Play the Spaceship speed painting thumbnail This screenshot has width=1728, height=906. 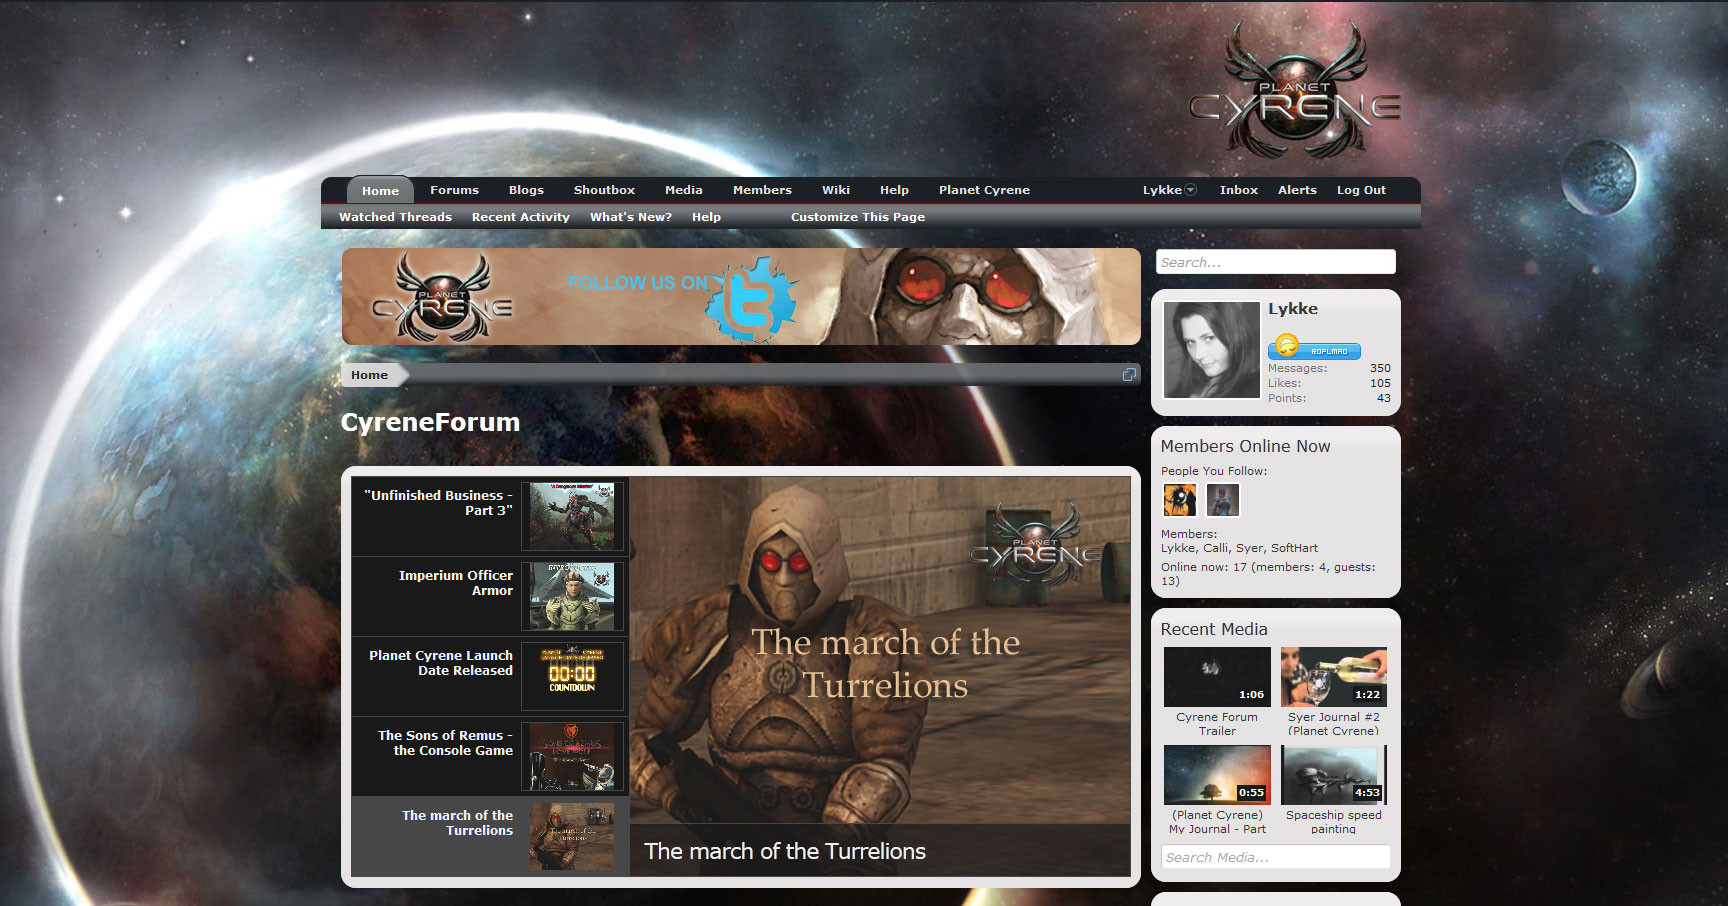coord(1334,775)
